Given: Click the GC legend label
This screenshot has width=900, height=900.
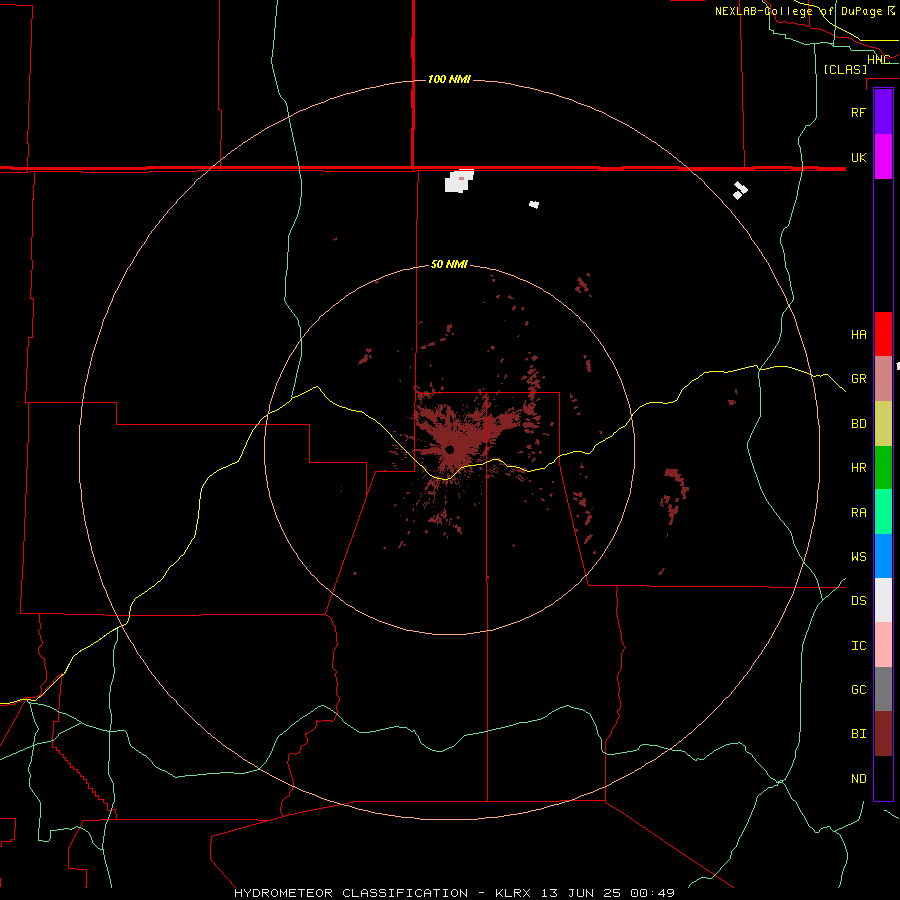Looking at the screenshot, I should point(858,690).
